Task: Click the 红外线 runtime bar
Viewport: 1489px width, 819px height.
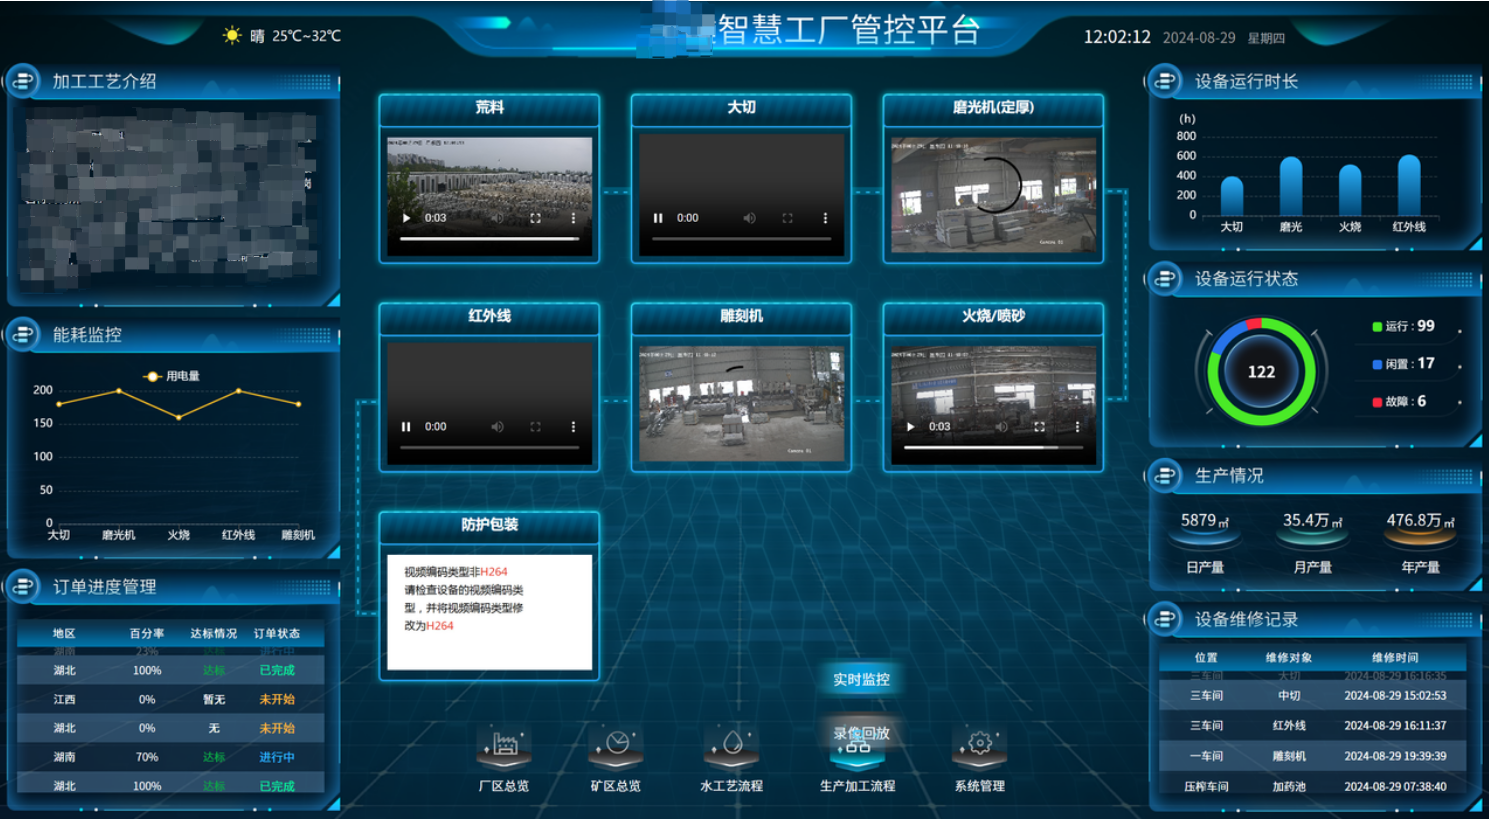Action: [x=1409, y=185]
